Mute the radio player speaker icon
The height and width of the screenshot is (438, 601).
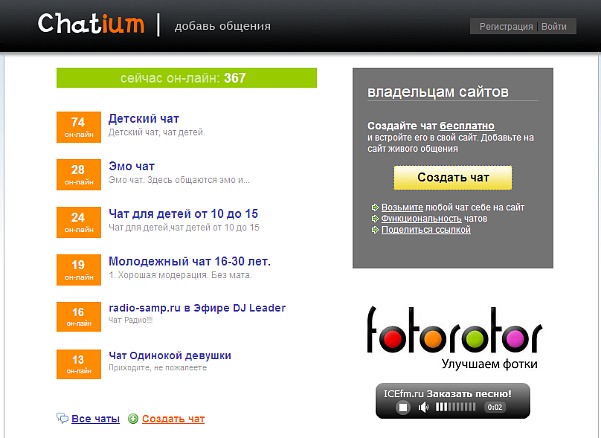pyautogui.click(x=424, y=407)
